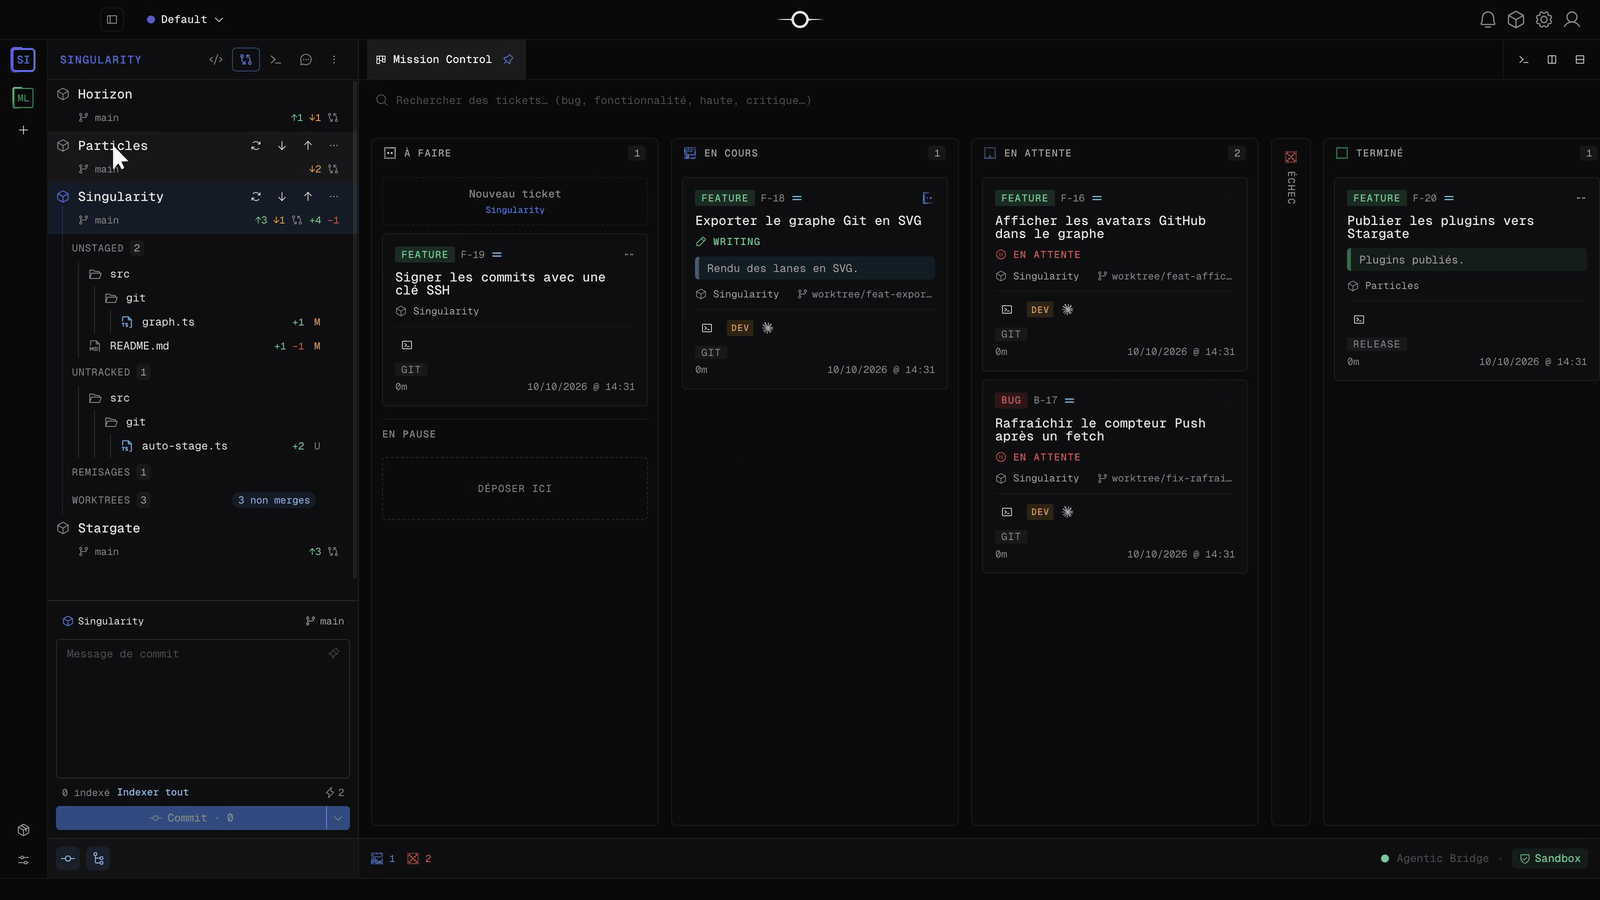
Task: Open the vertical dots menu in sidebar header
Action: point(334,60)
